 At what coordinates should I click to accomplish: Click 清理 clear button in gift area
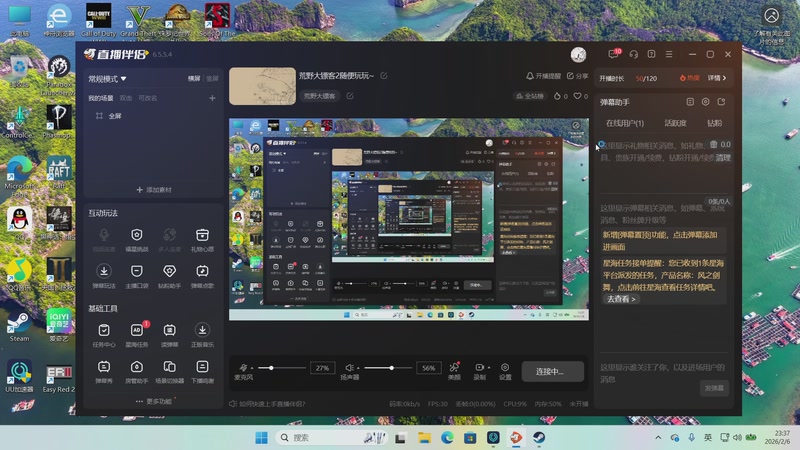point(723,158)
